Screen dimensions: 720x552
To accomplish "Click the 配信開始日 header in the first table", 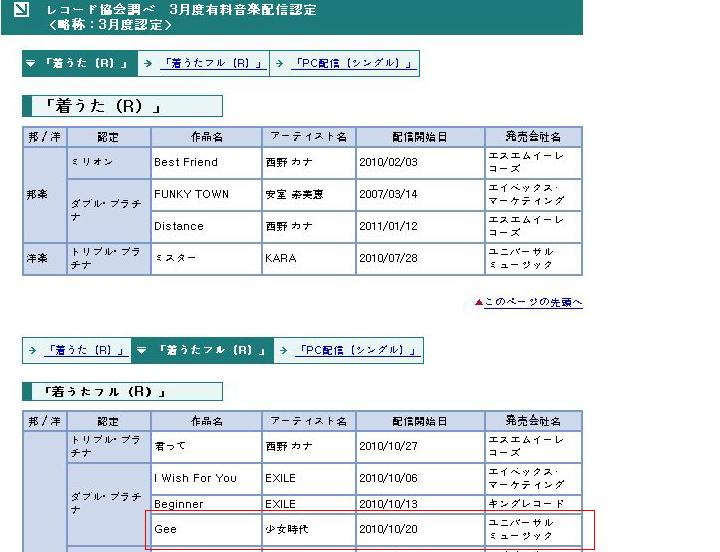I will 420,137.
